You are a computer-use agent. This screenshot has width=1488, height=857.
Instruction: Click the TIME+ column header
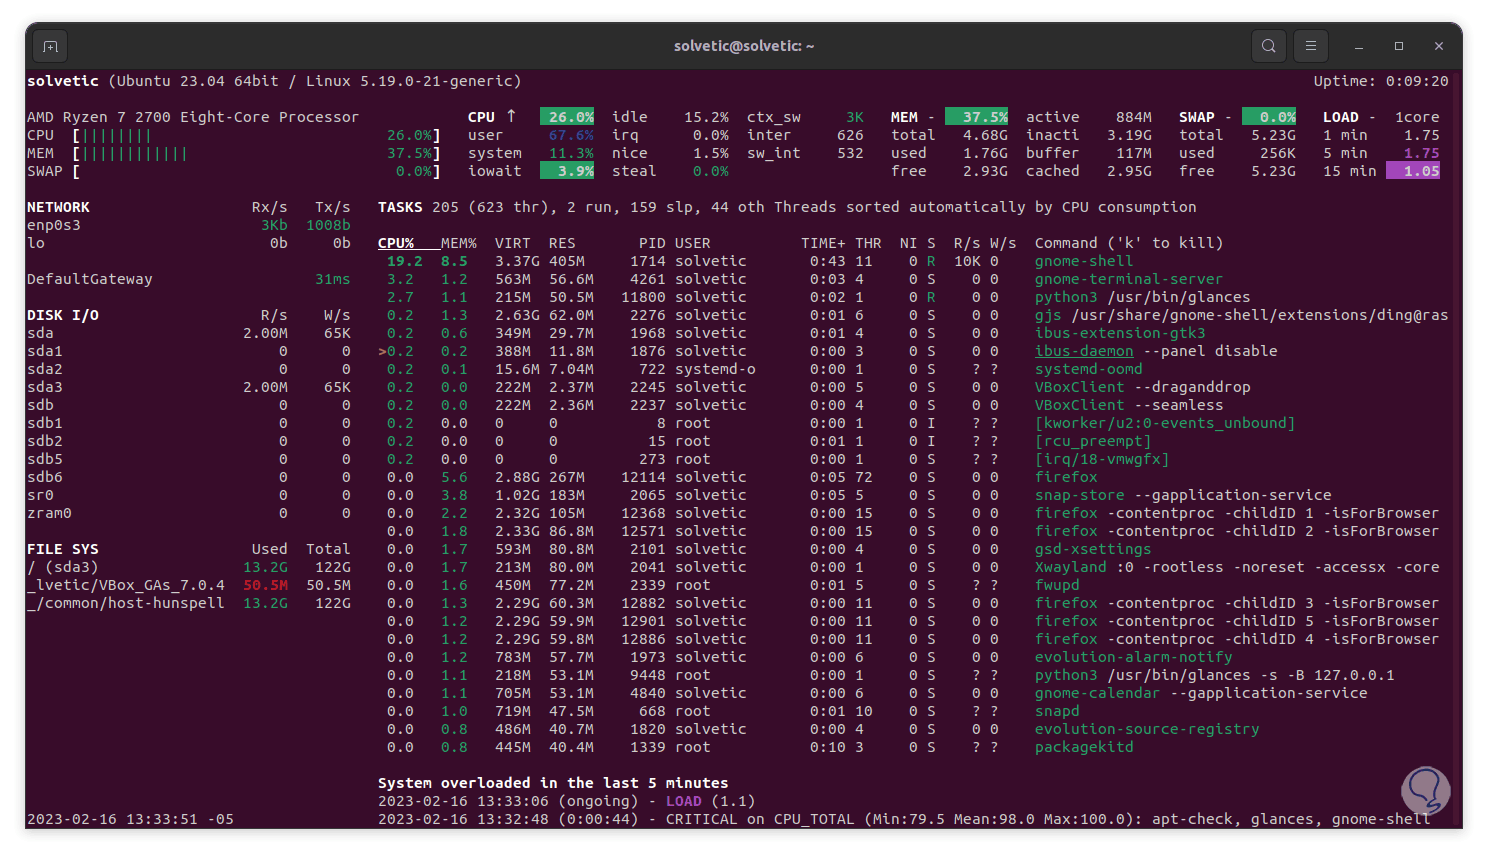tap(823, 243)
